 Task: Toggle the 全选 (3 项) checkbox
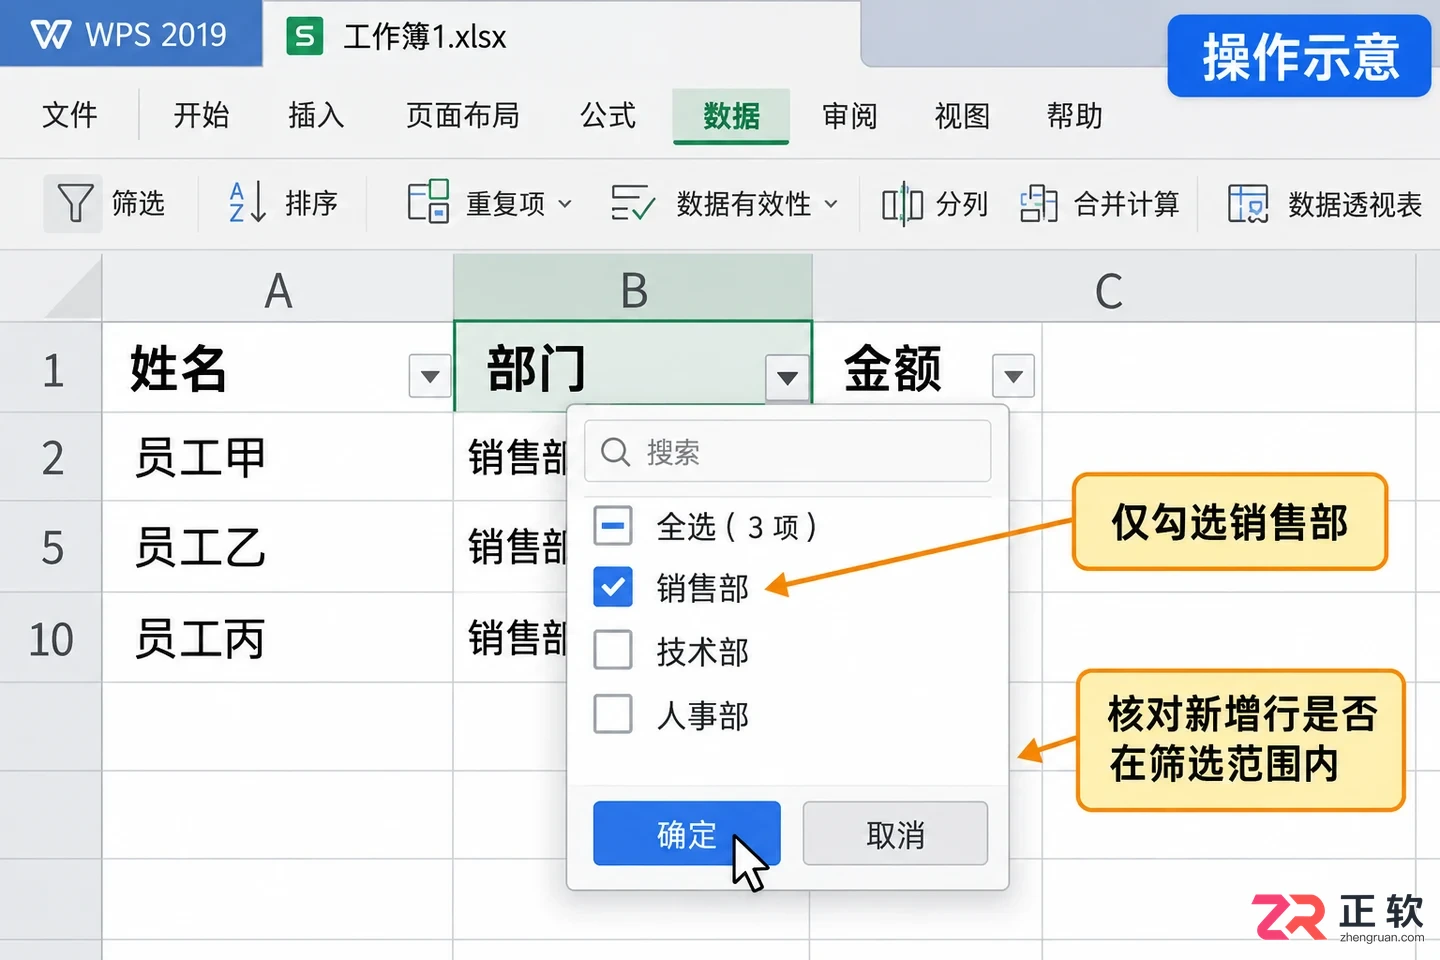click(x=613, y=525)
